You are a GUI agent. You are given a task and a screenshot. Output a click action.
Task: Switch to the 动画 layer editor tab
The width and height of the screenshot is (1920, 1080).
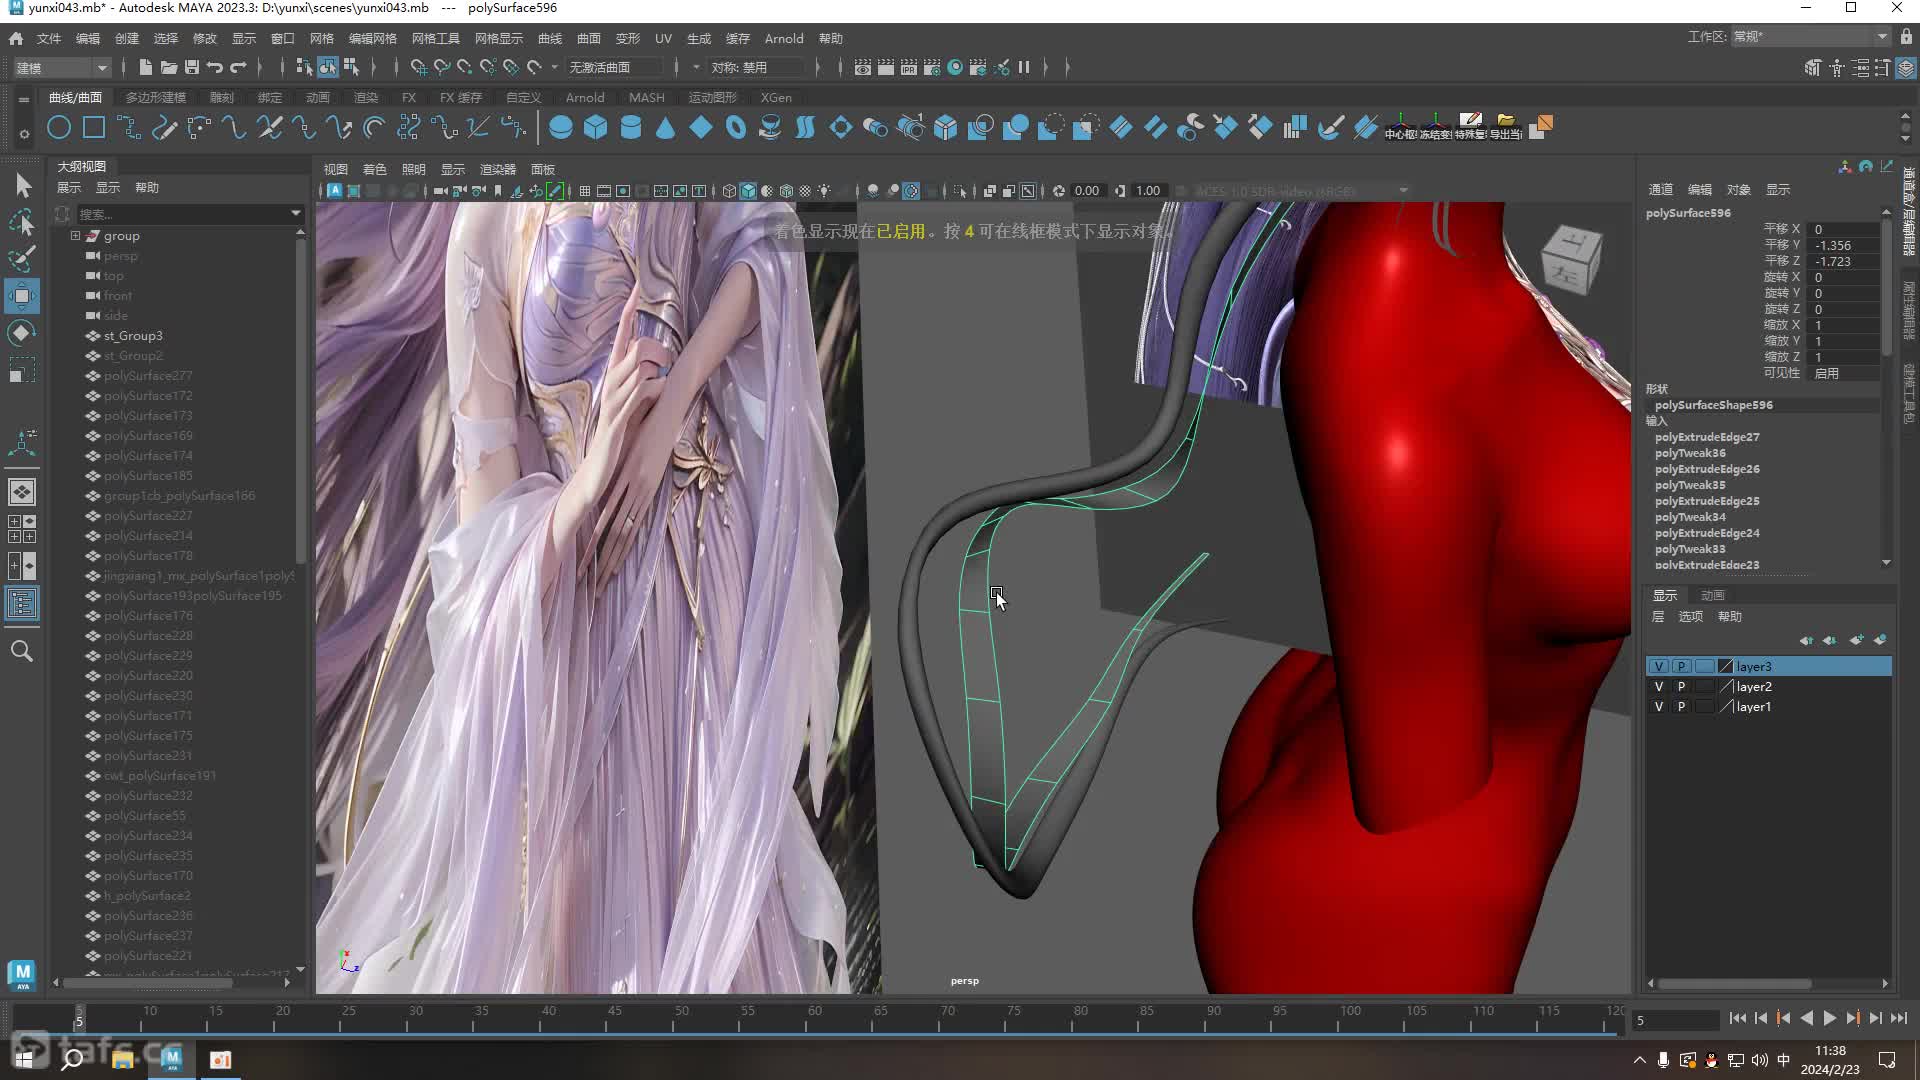[x=1713, y=595]
